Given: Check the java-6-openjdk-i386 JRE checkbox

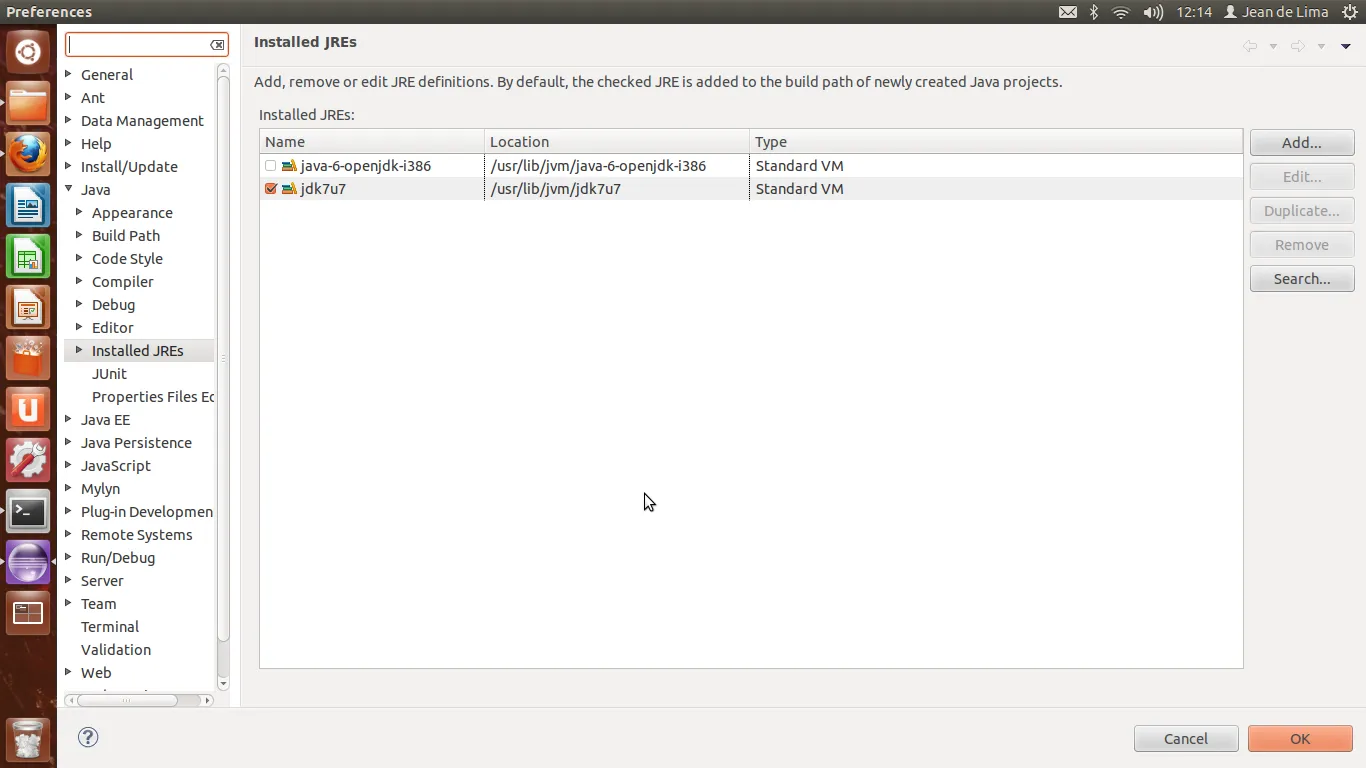Looking at the screenshot, I should coord(271,166).
